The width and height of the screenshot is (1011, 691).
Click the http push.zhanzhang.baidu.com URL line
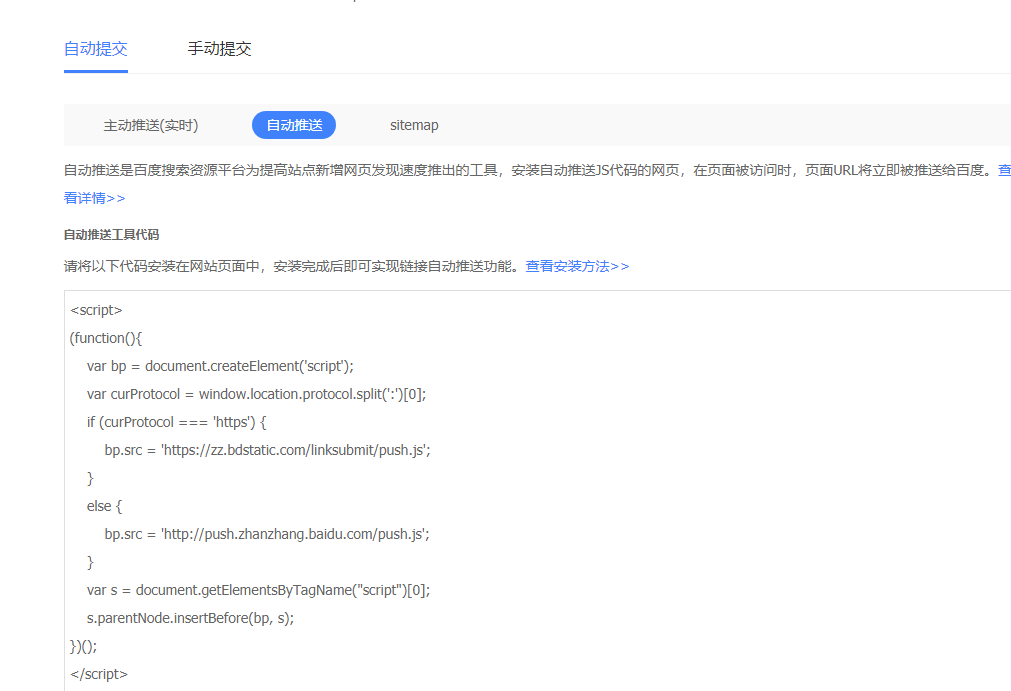(x=267, y=534)
